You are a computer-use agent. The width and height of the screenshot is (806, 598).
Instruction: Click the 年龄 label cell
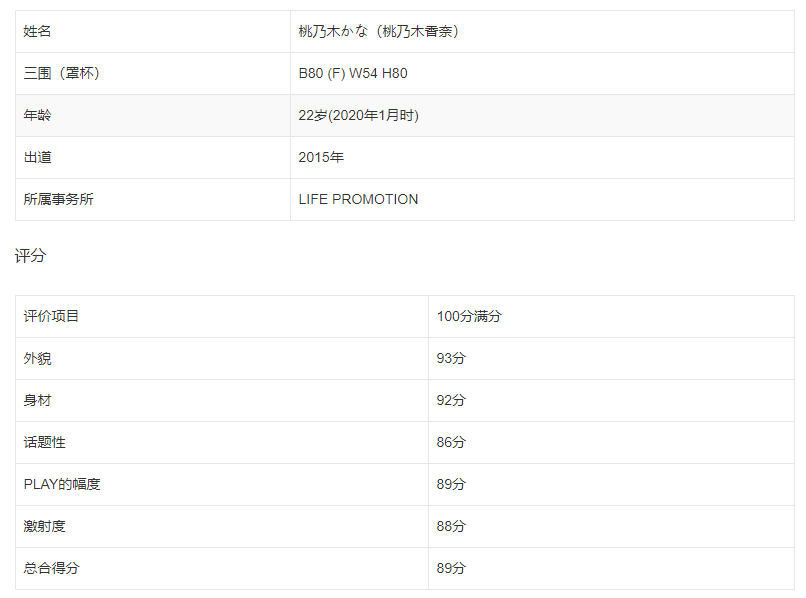click(x=38, y=115)
